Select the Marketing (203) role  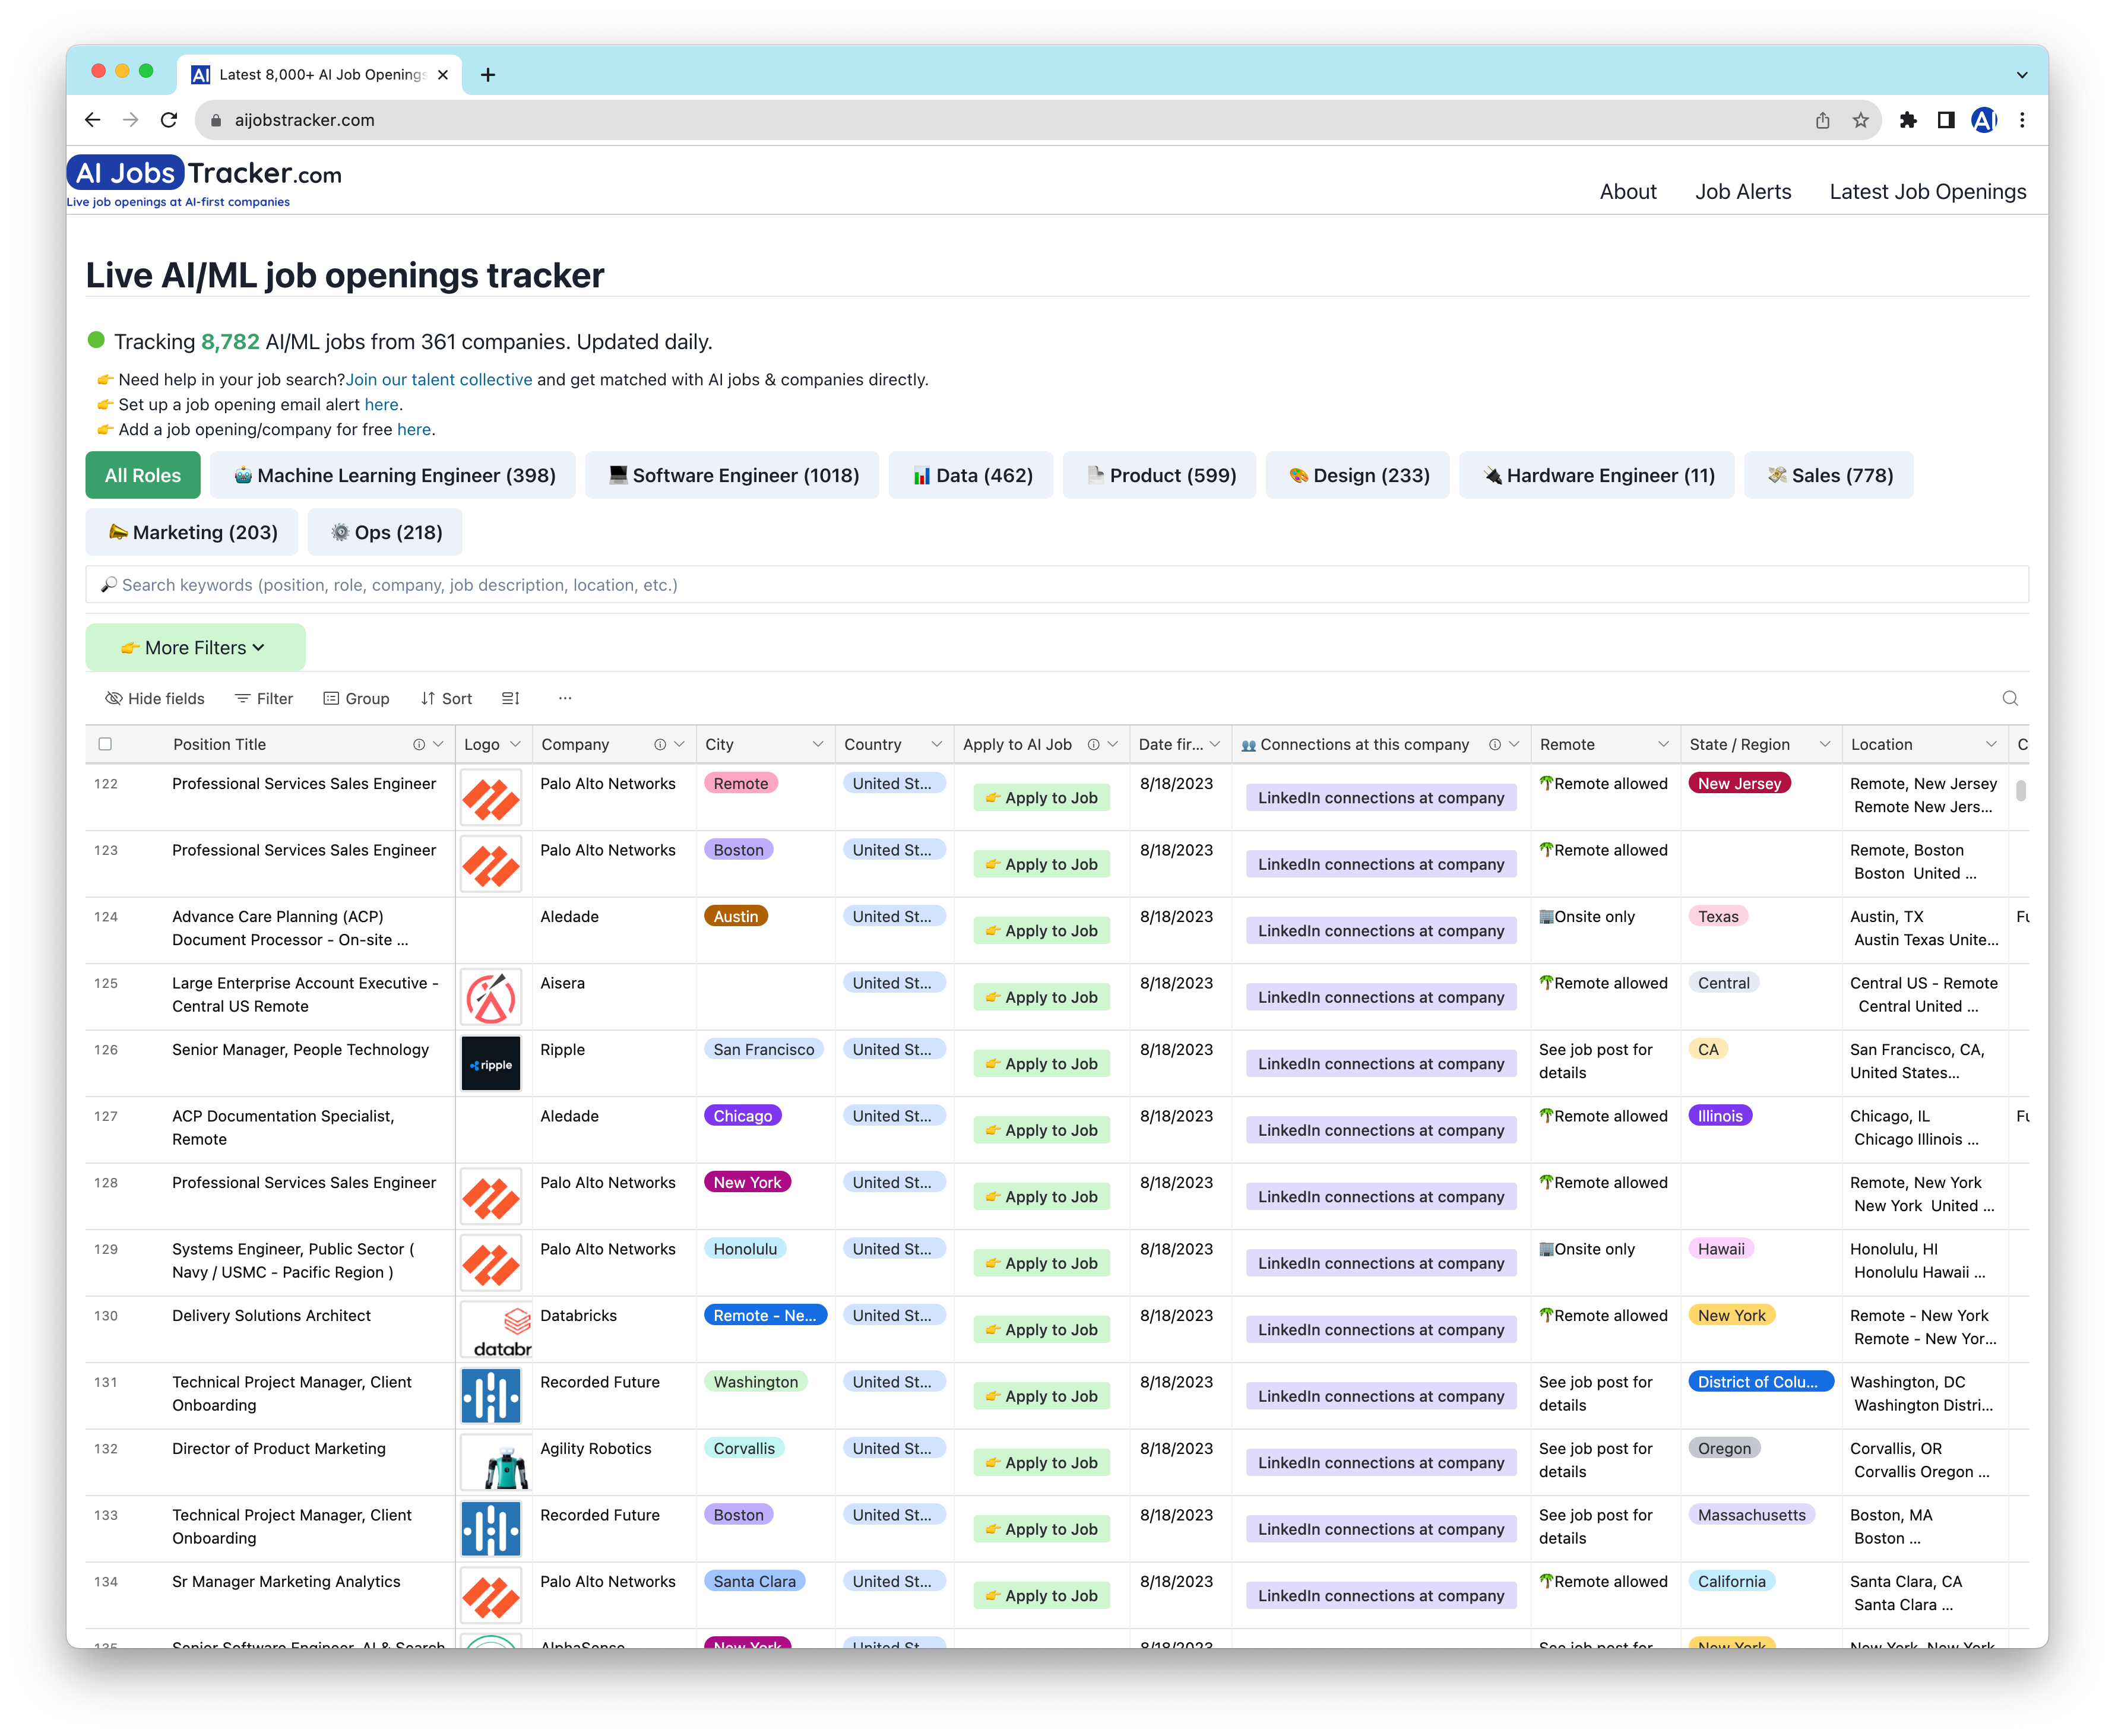192,532
